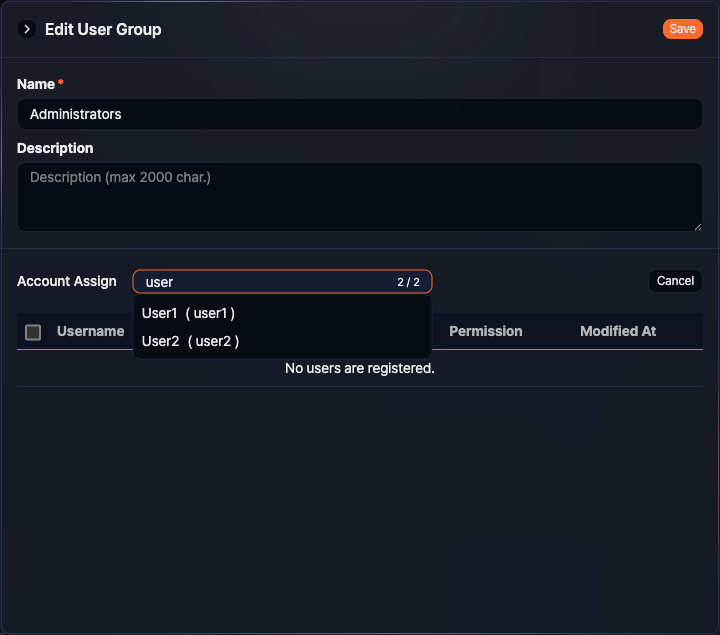Focus the Name field containing Administrators
720x635 pixels.
(360, 114)
